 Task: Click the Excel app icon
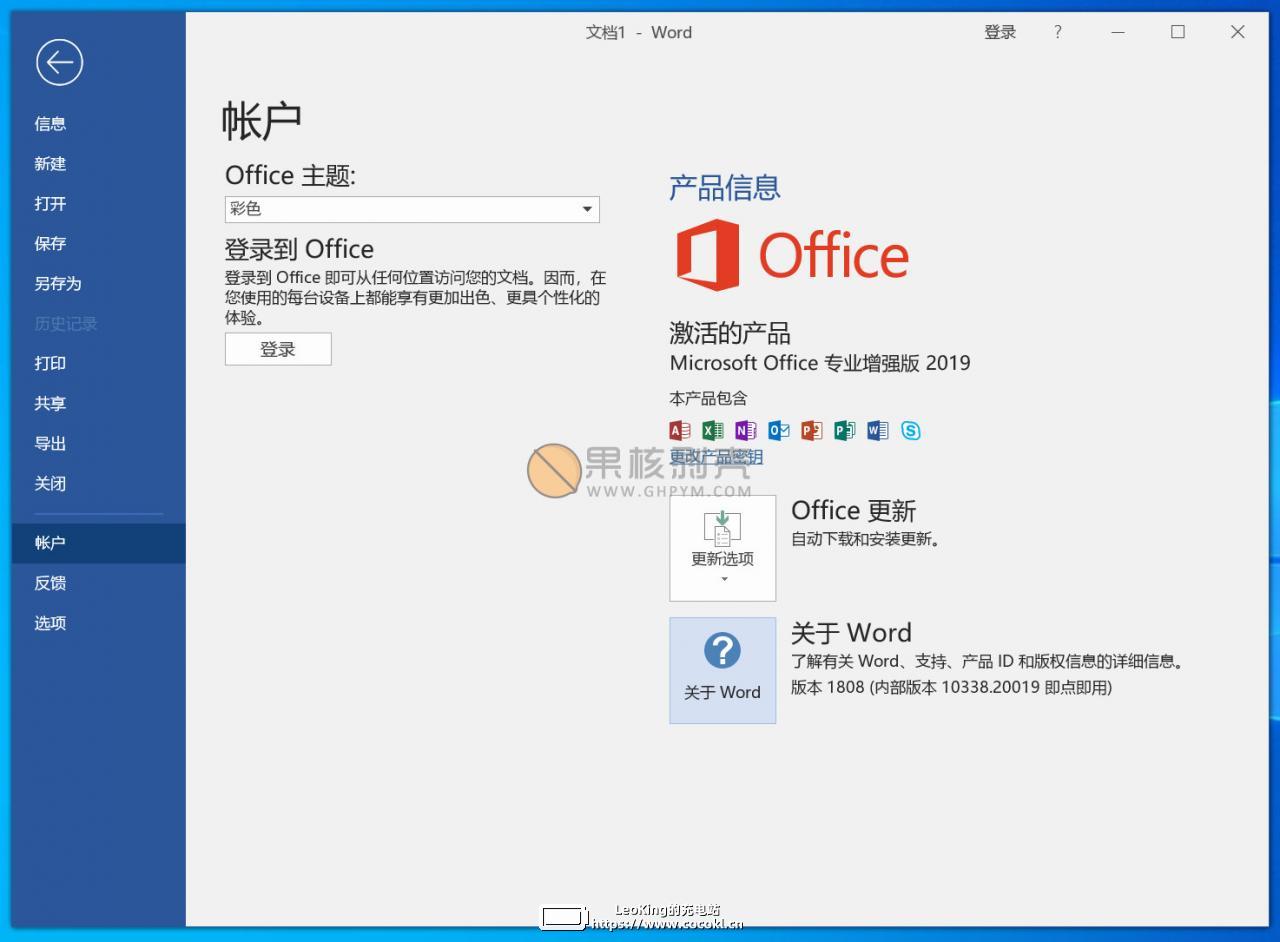[x=713, y=430]
